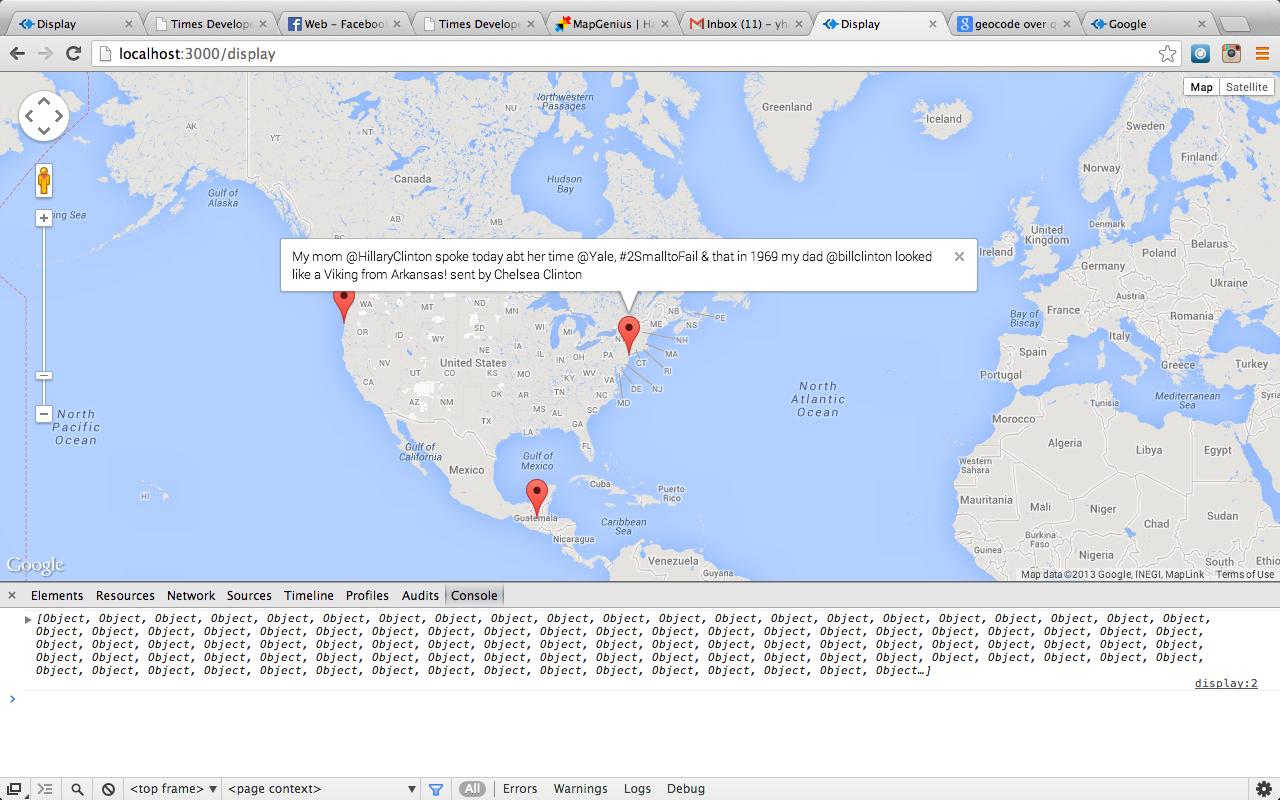
Task: Open the Chrome hamburger menu
Action: (1261, 54)
